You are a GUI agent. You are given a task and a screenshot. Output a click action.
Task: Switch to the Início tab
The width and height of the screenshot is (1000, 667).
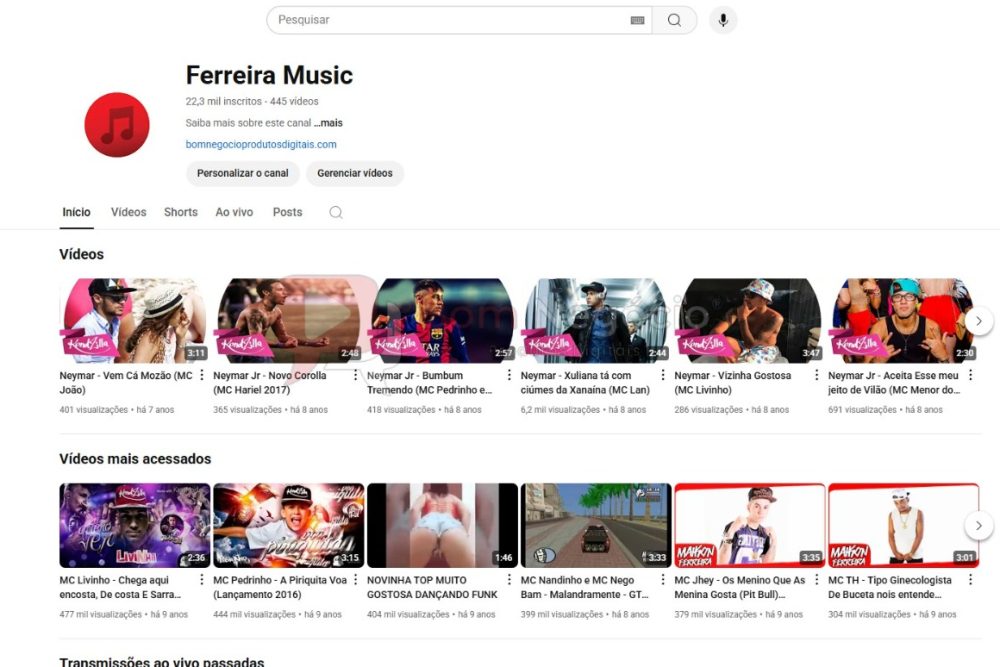[x=77, y=212]
